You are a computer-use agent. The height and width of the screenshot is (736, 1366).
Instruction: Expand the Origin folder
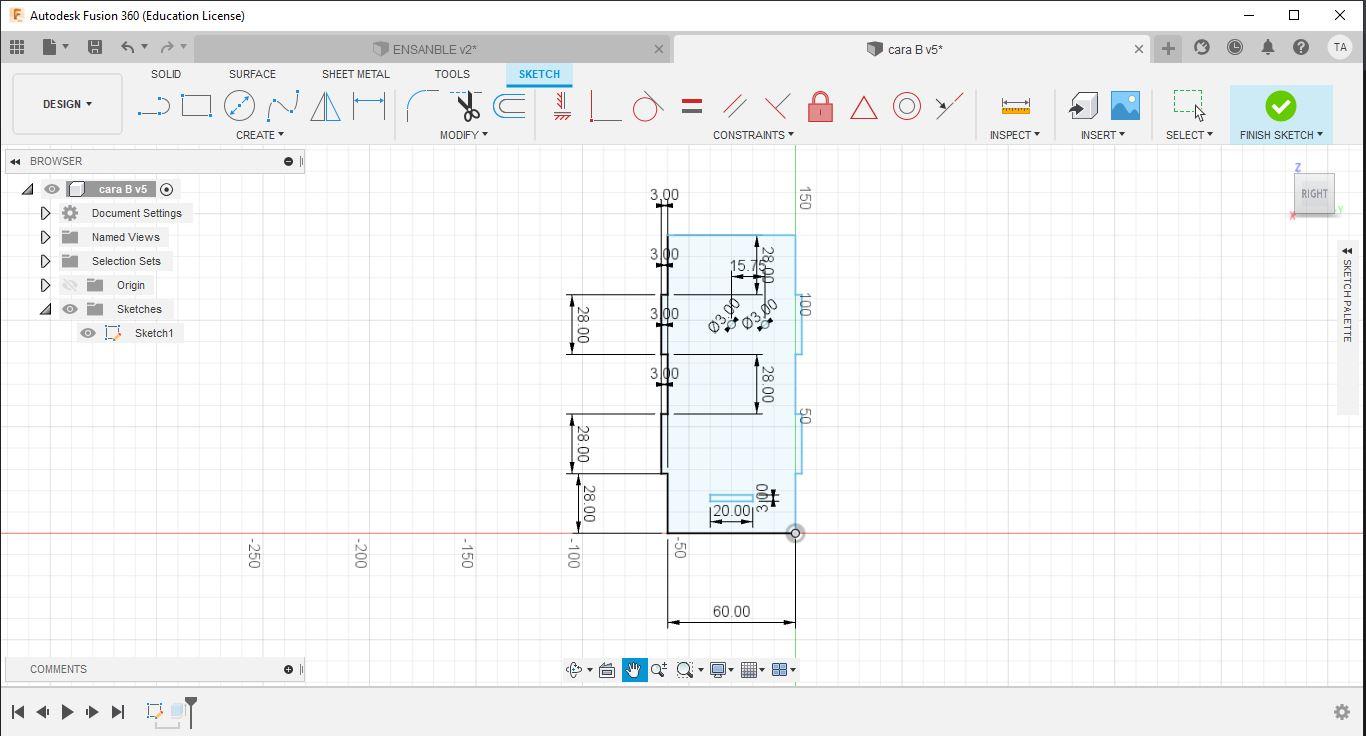point(45,285)
